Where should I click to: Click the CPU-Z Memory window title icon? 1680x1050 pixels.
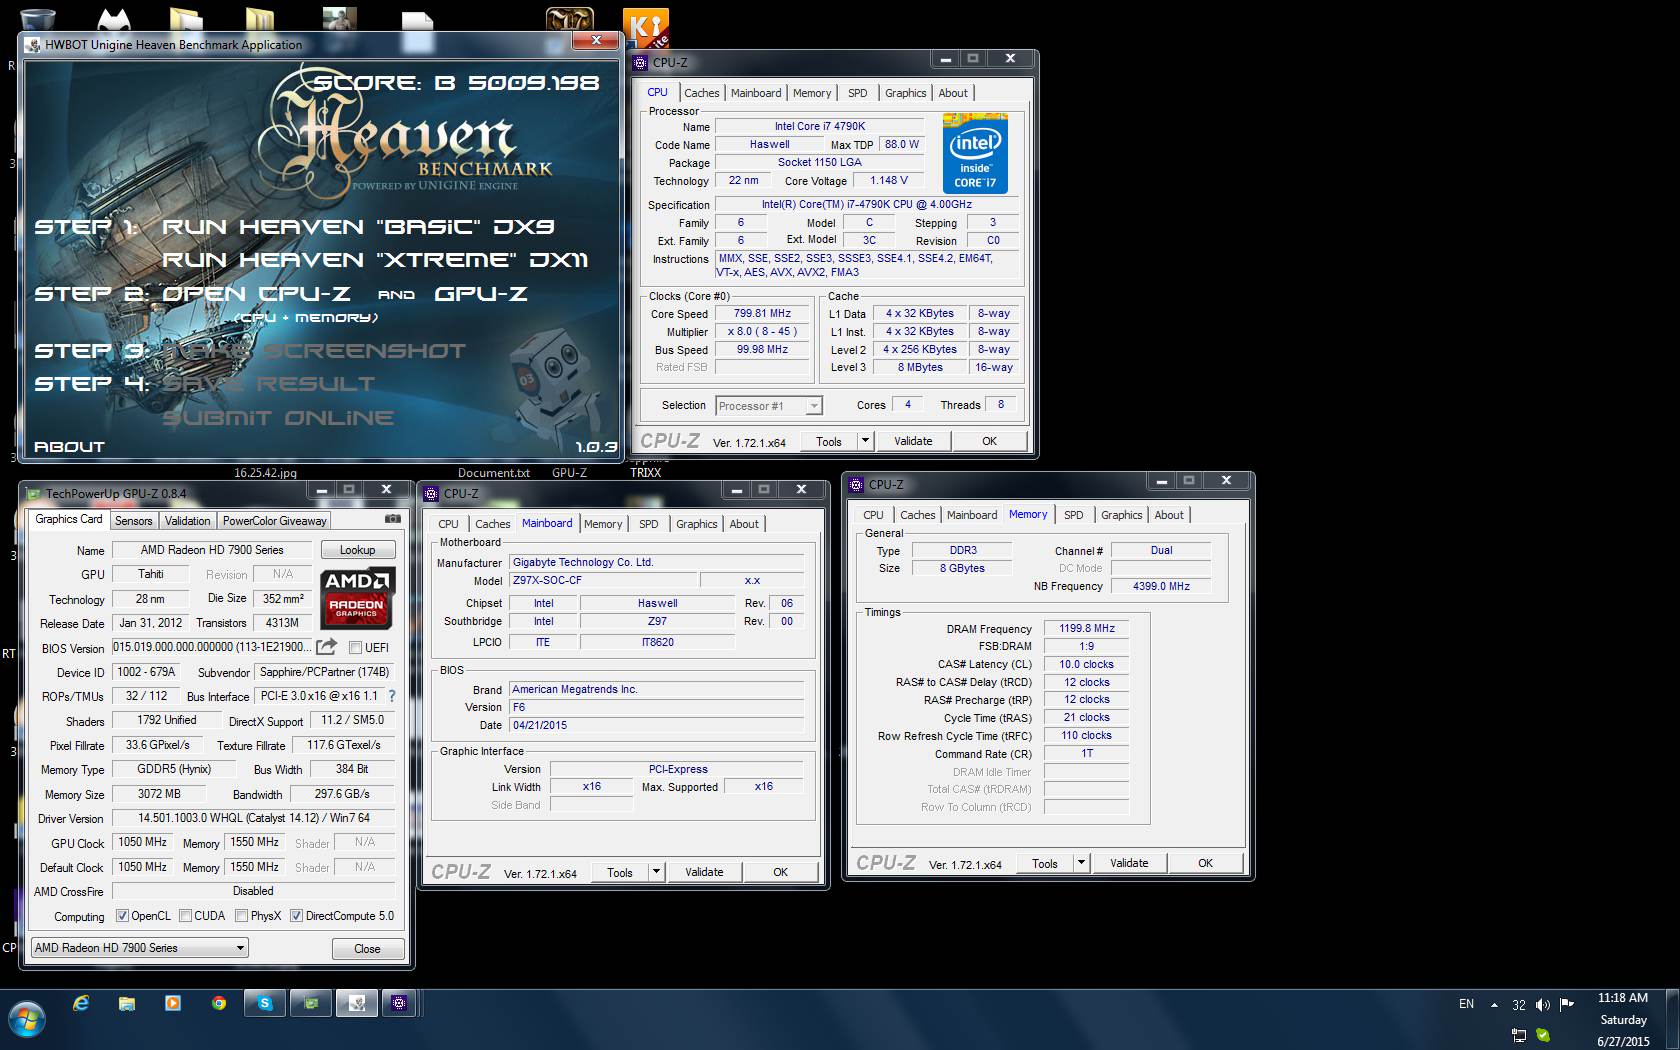pyautogui.click(x=856, y=485)
